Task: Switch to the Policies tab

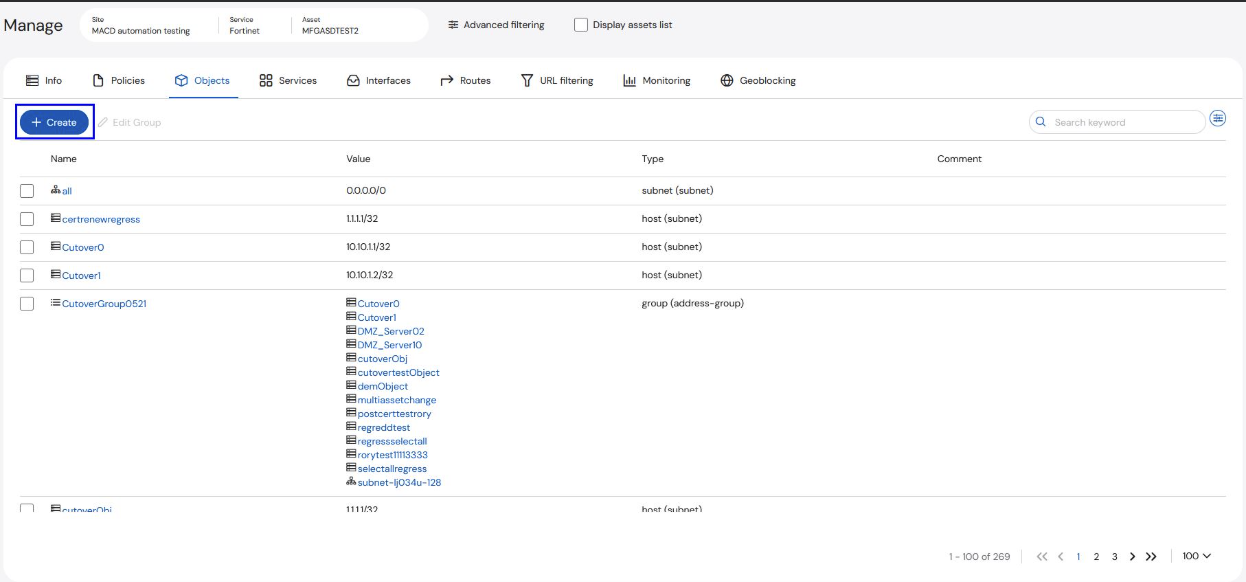Action: pos(119,80)
